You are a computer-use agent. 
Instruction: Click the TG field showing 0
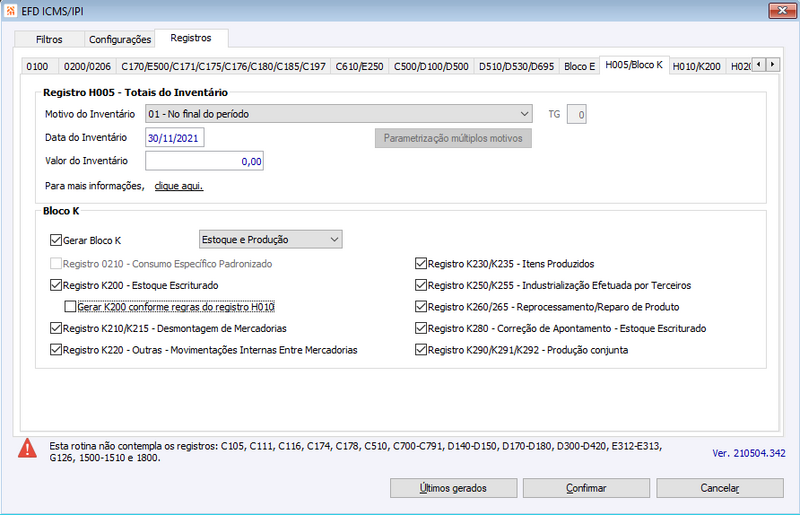point(577,114)
